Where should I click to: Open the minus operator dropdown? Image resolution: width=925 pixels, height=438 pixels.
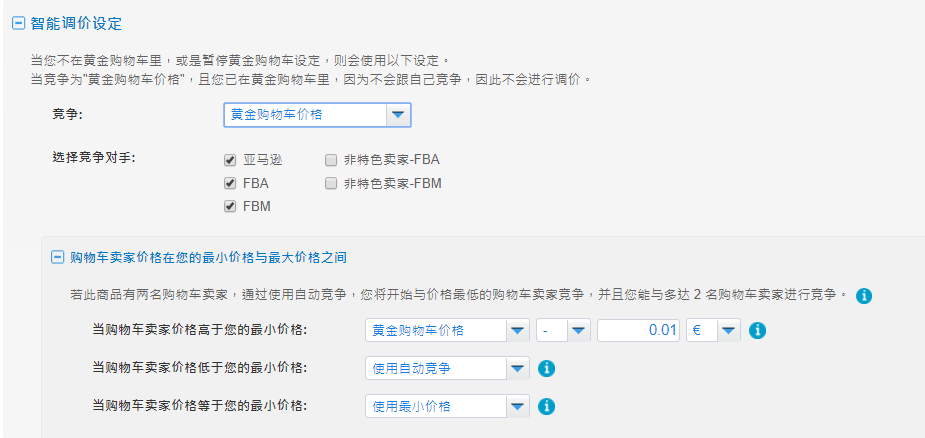coord(563,331)
